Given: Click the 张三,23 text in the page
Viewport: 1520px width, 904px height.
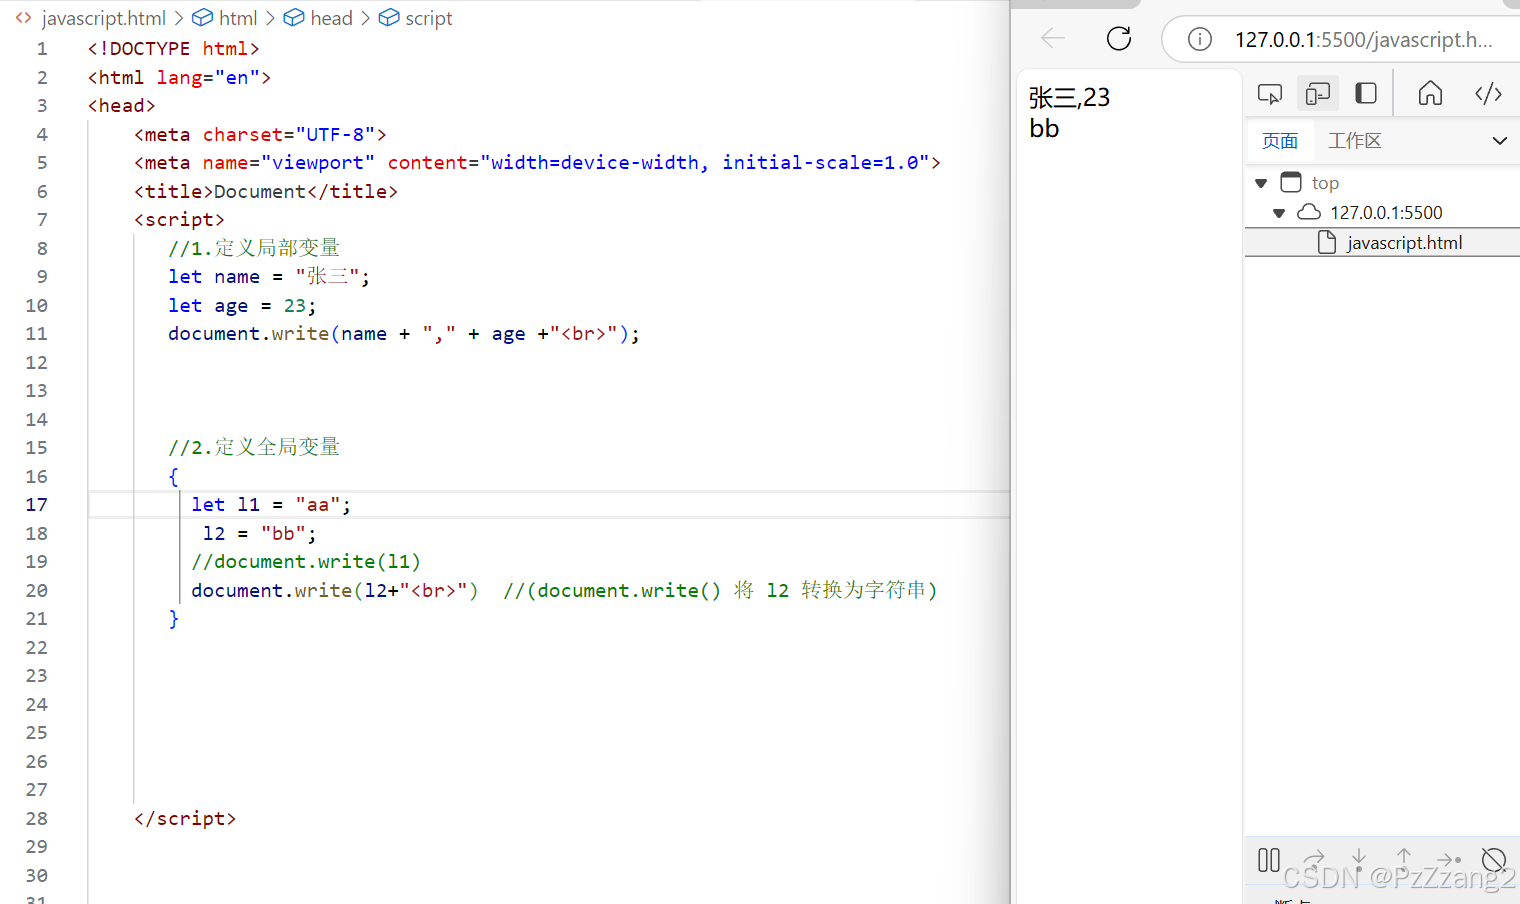Looking at the screenshot, I should (x=1069, y=97).
